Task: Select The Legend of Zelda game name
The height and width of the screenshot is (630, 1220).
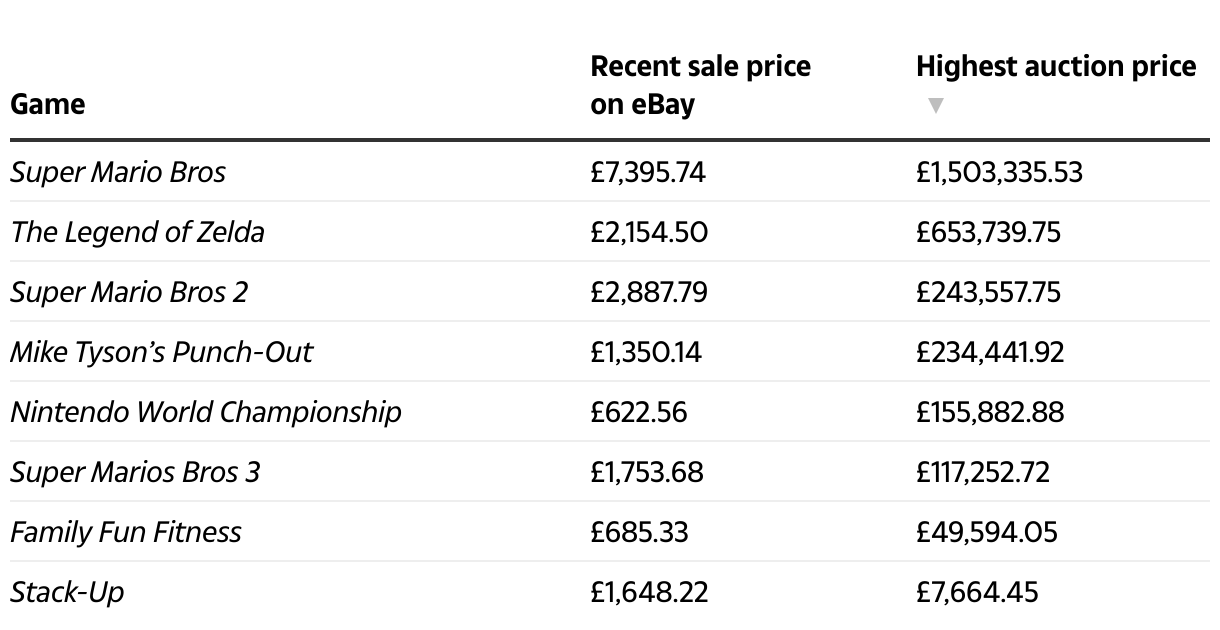Action: point(138,232)
